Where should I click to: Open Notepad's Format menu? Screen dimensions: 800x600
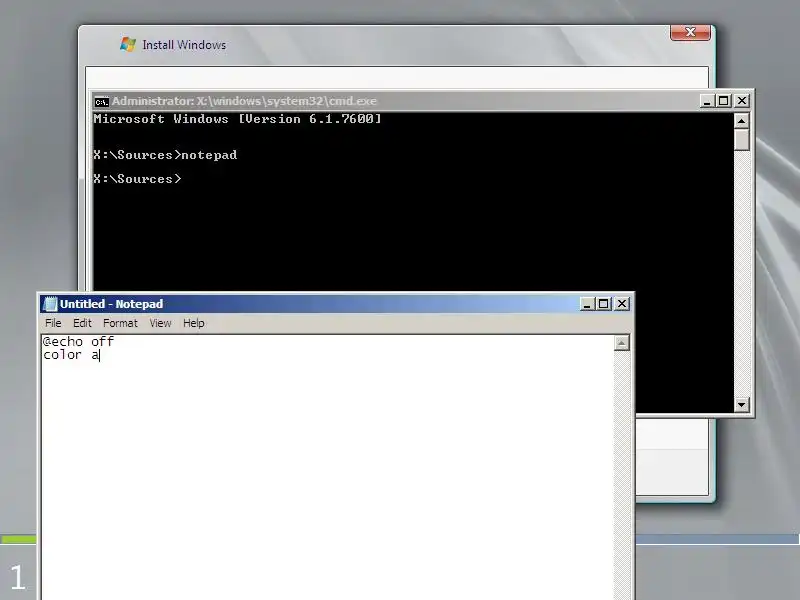pos(120,323)
